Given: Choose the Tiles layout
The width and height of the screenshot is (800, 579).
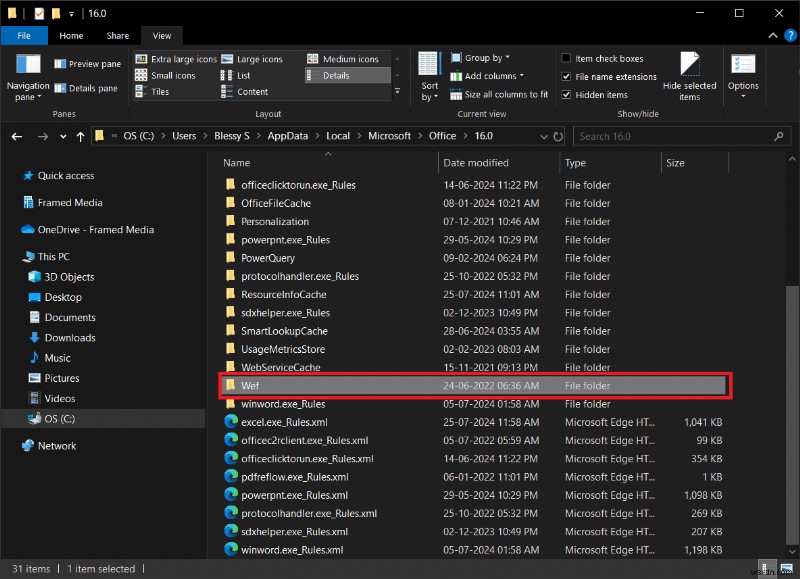Looking at the screenshot, I should [152, 92].
